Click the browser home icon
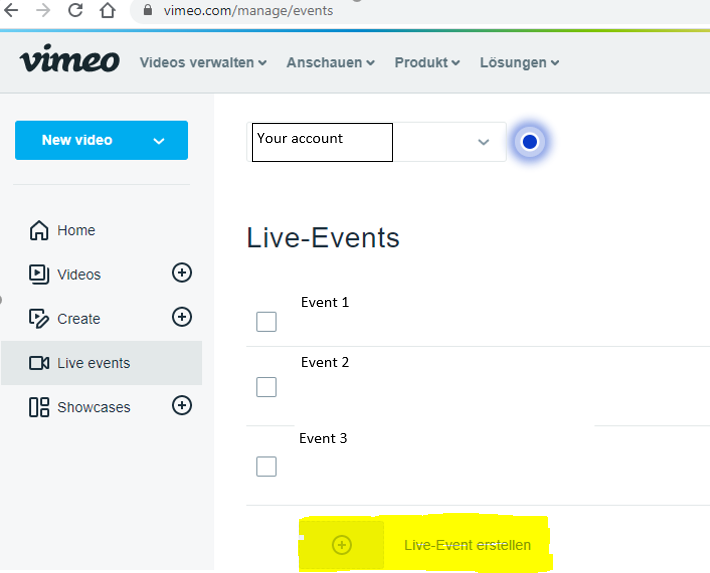The height and width of the screenshot is (573, 710). point(108,11)
